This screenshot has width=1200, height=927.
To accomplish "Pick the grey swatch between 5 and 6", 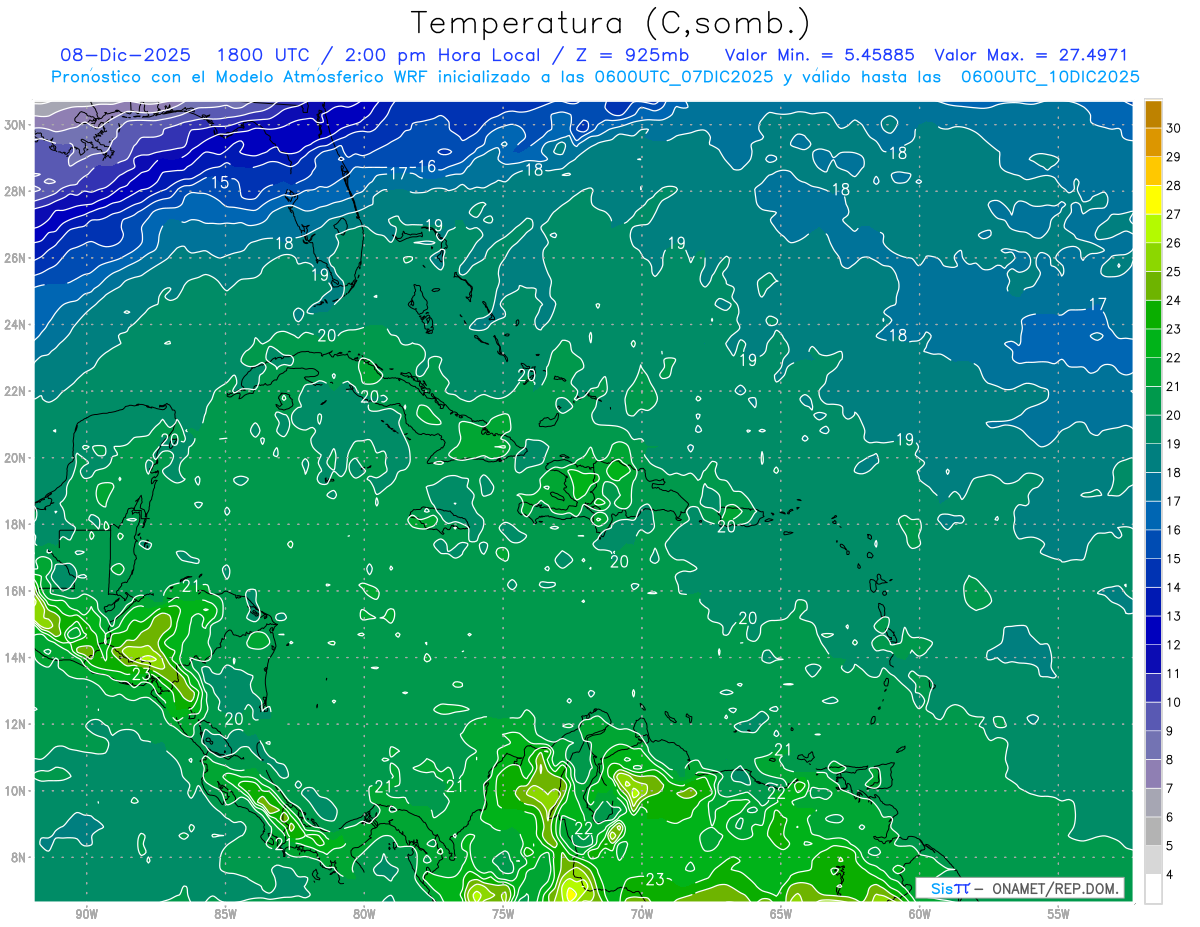I will (x=1153, y=831).
